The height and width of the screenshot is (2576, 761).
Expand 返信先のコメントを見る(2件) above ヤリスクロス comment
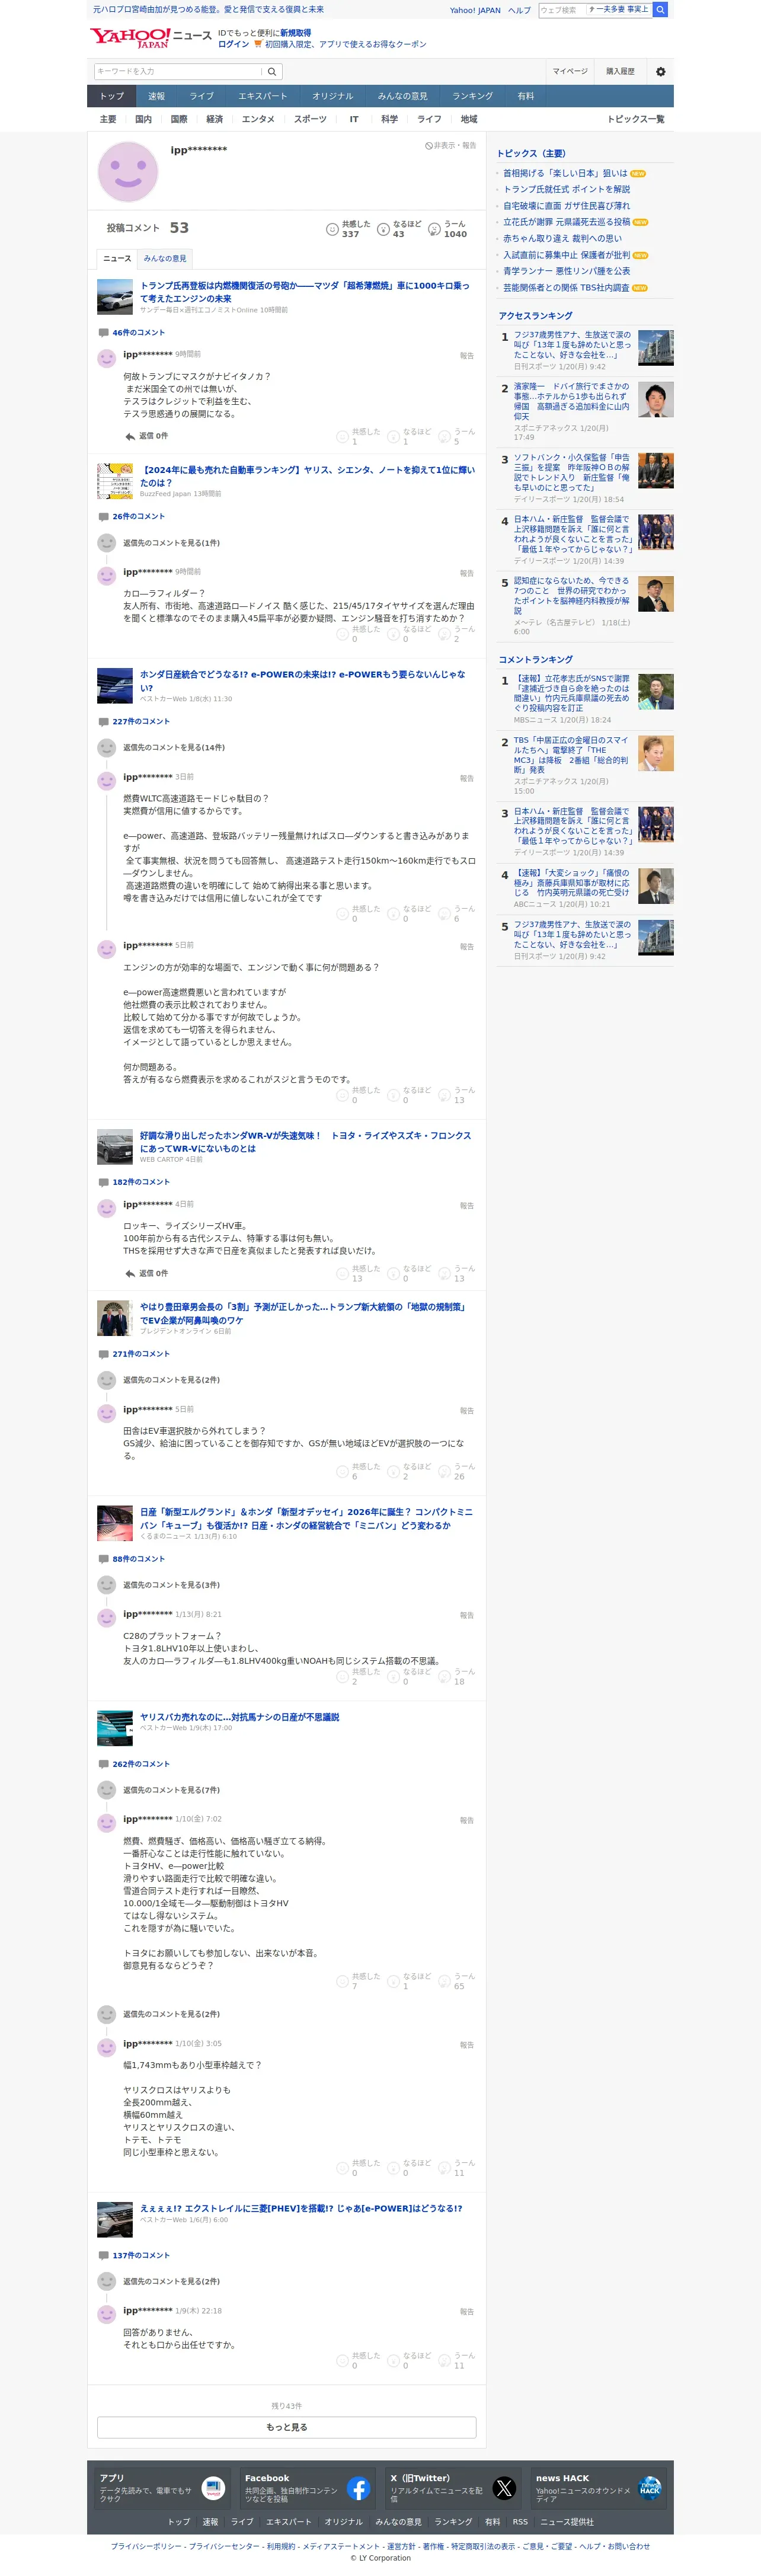171,2014
